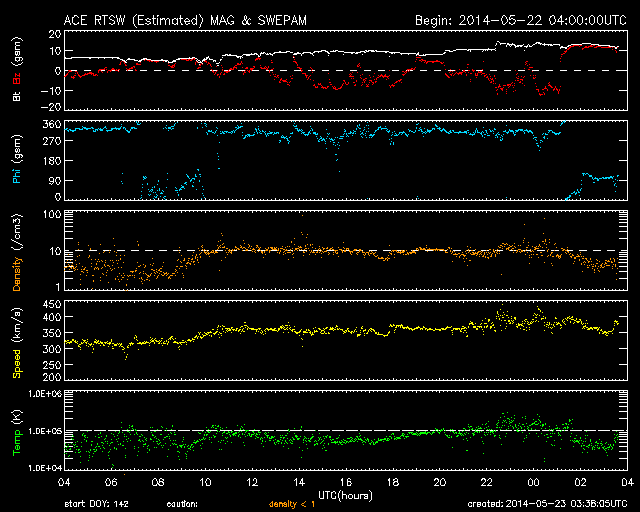Select the "12" hour tick on the time axis

[252, 483]
